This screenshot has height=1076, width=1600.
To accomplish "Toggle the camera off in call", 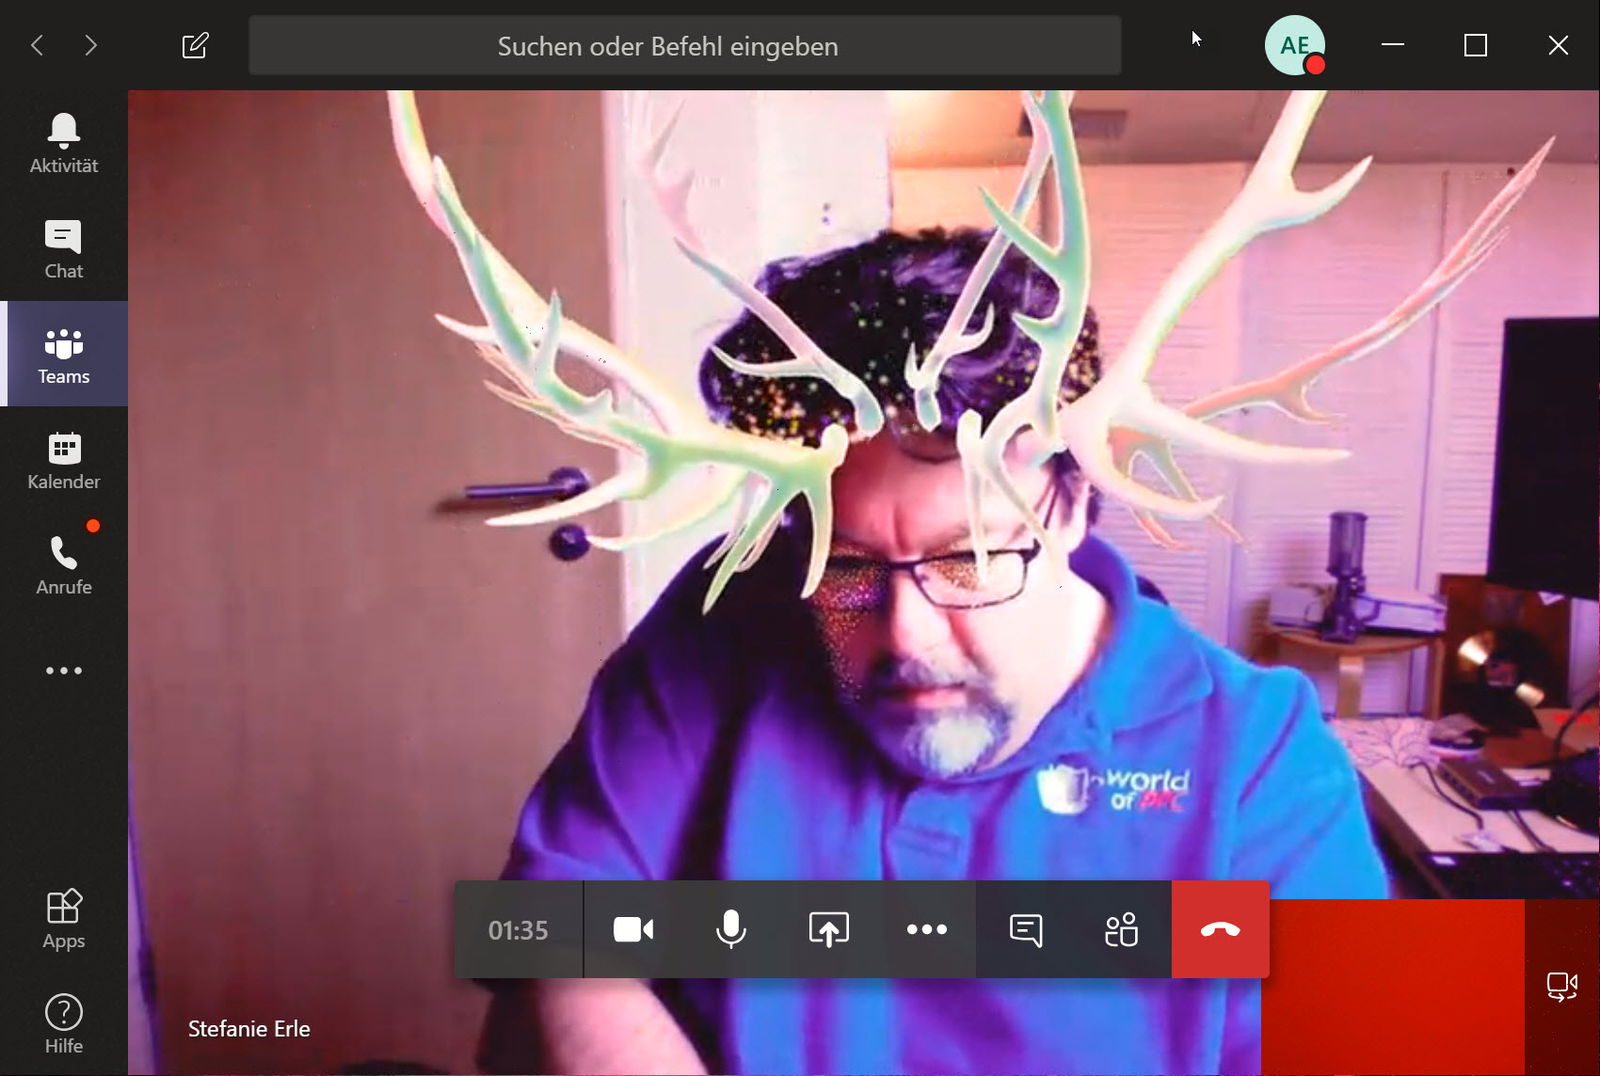I will (633, 930).
